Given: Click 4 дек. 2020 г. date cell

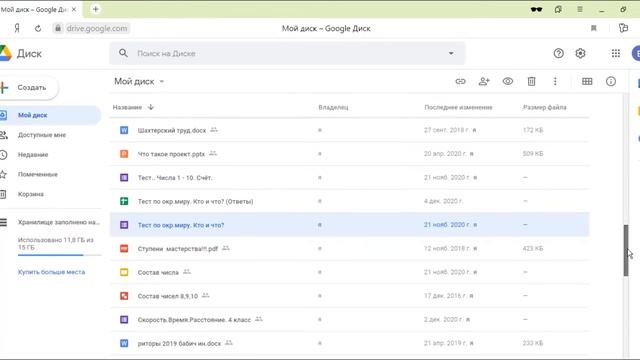Looking at the screenshot, I should tap(443, 201).
